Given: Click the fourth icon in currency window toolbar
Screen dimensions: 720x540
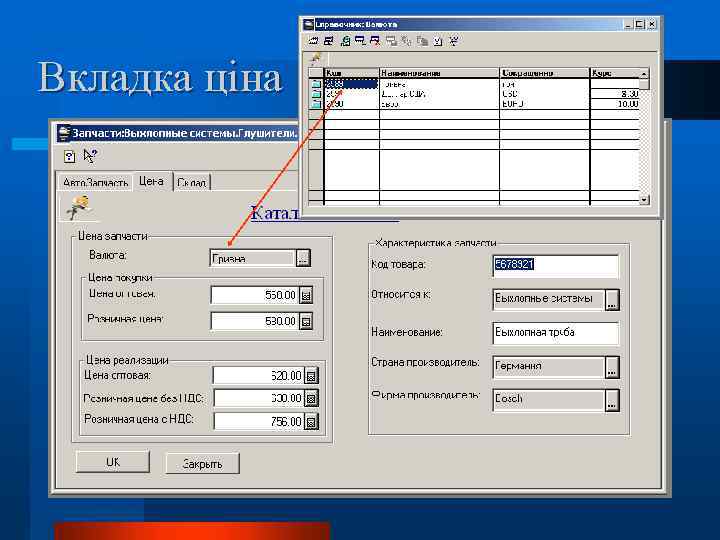Looking at the screenshot, I should pos(360,41).
